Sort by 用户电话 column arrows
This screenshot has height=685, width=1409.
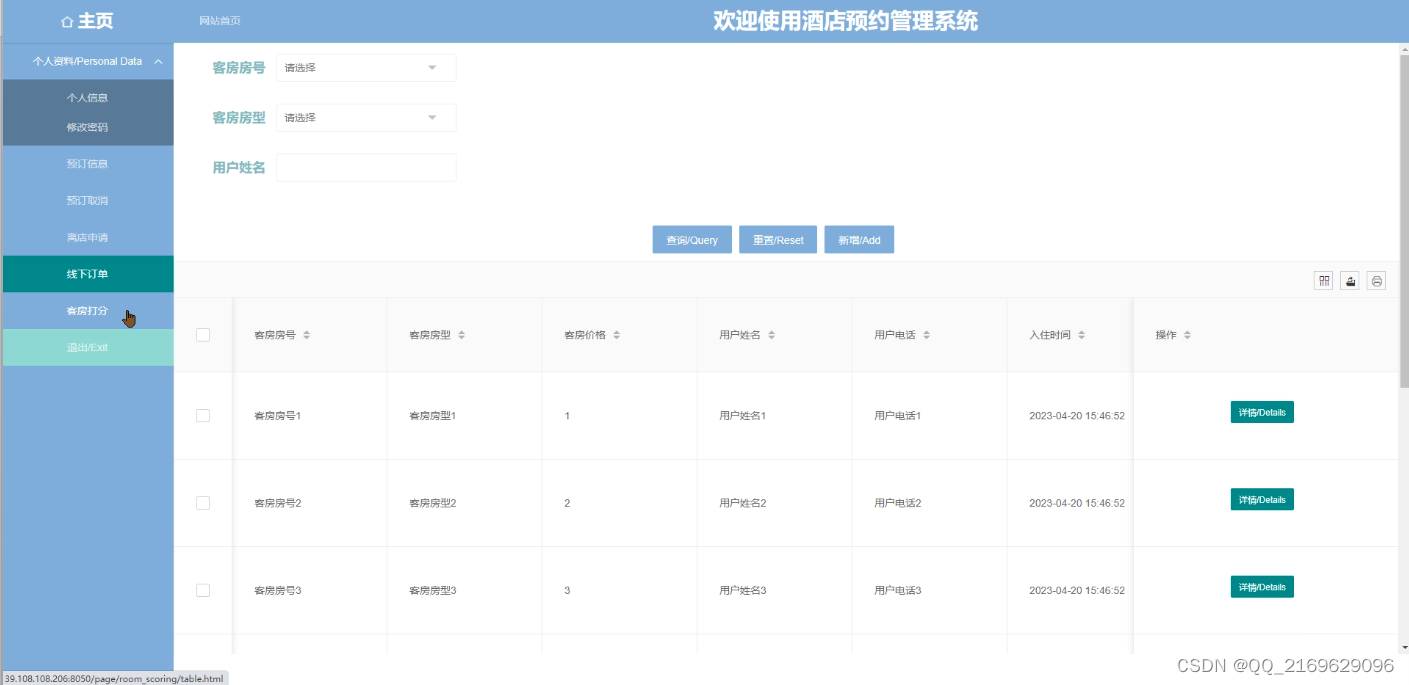[927, 335]
